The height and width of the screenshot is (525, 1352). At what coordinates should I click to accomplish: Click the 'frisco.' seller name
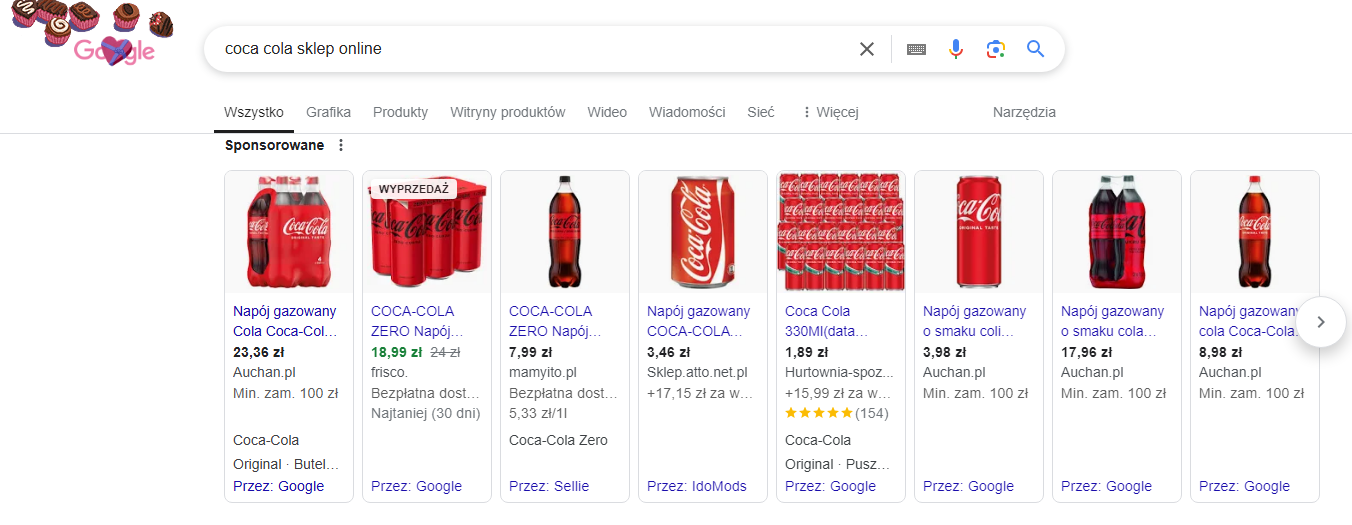390,372
